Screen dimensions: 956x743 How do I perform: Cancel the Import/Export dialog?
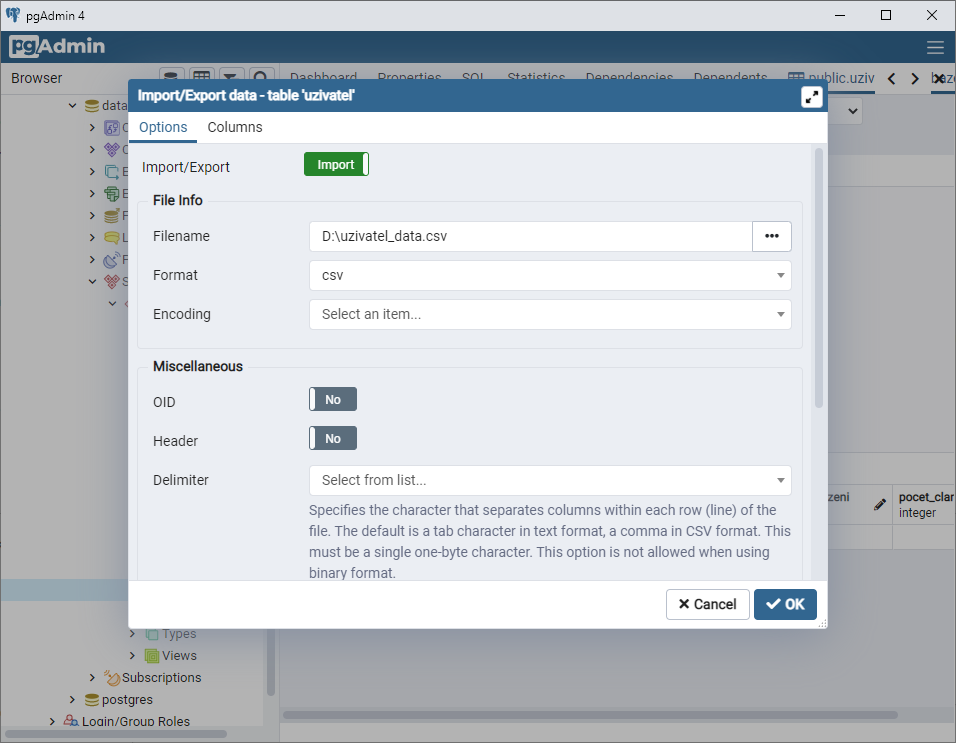click(707, 604)
